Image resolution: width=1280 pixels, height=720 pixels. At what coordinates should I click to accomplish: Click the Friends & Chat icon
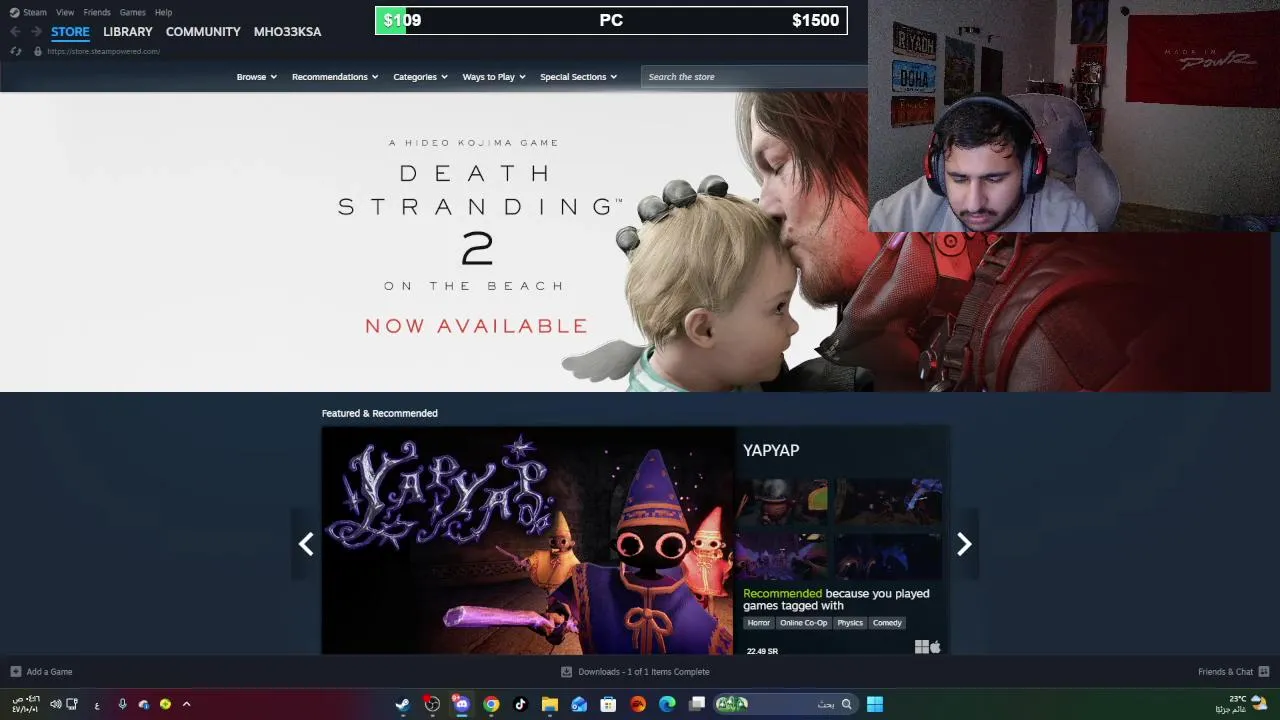(x=1263, y=672)
